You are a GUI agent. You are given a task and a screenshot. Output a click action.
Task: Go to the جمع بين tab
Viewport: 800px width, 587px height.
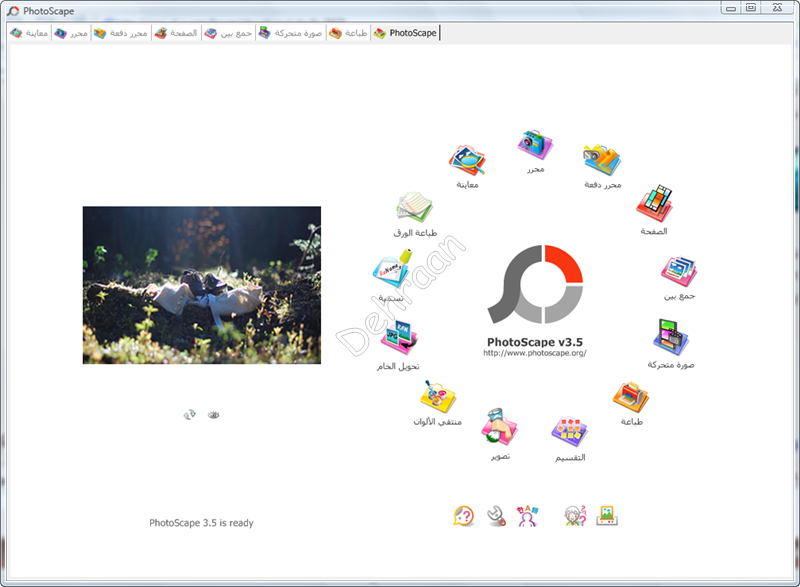click(x=228, y=33)
